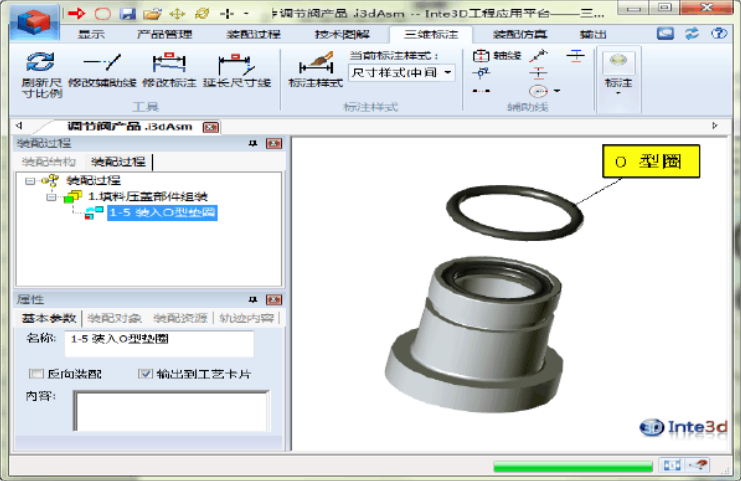The width and height of the screenshot is (741, 481).
Task: Click the save disk icon in title bar
Action: pyautogui.click(x=127, y=13)
